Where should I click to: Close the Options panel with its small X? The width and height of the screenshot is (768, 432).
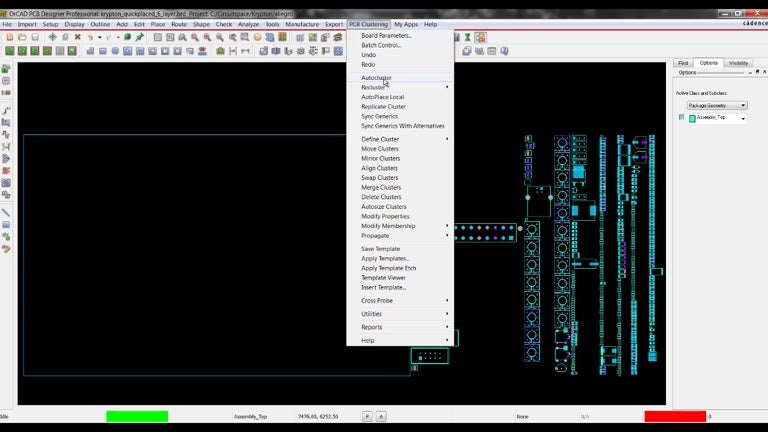coord(765,72)
